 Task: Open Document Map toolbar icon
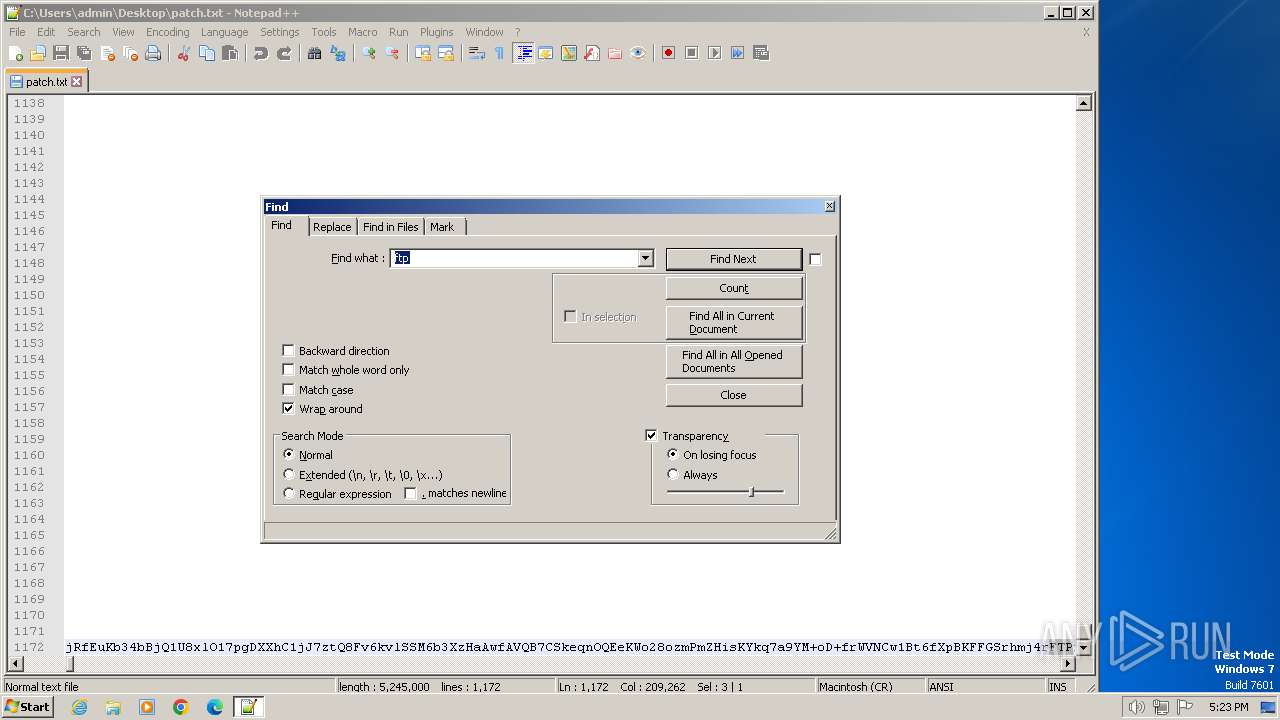click(x=569, y=53)
